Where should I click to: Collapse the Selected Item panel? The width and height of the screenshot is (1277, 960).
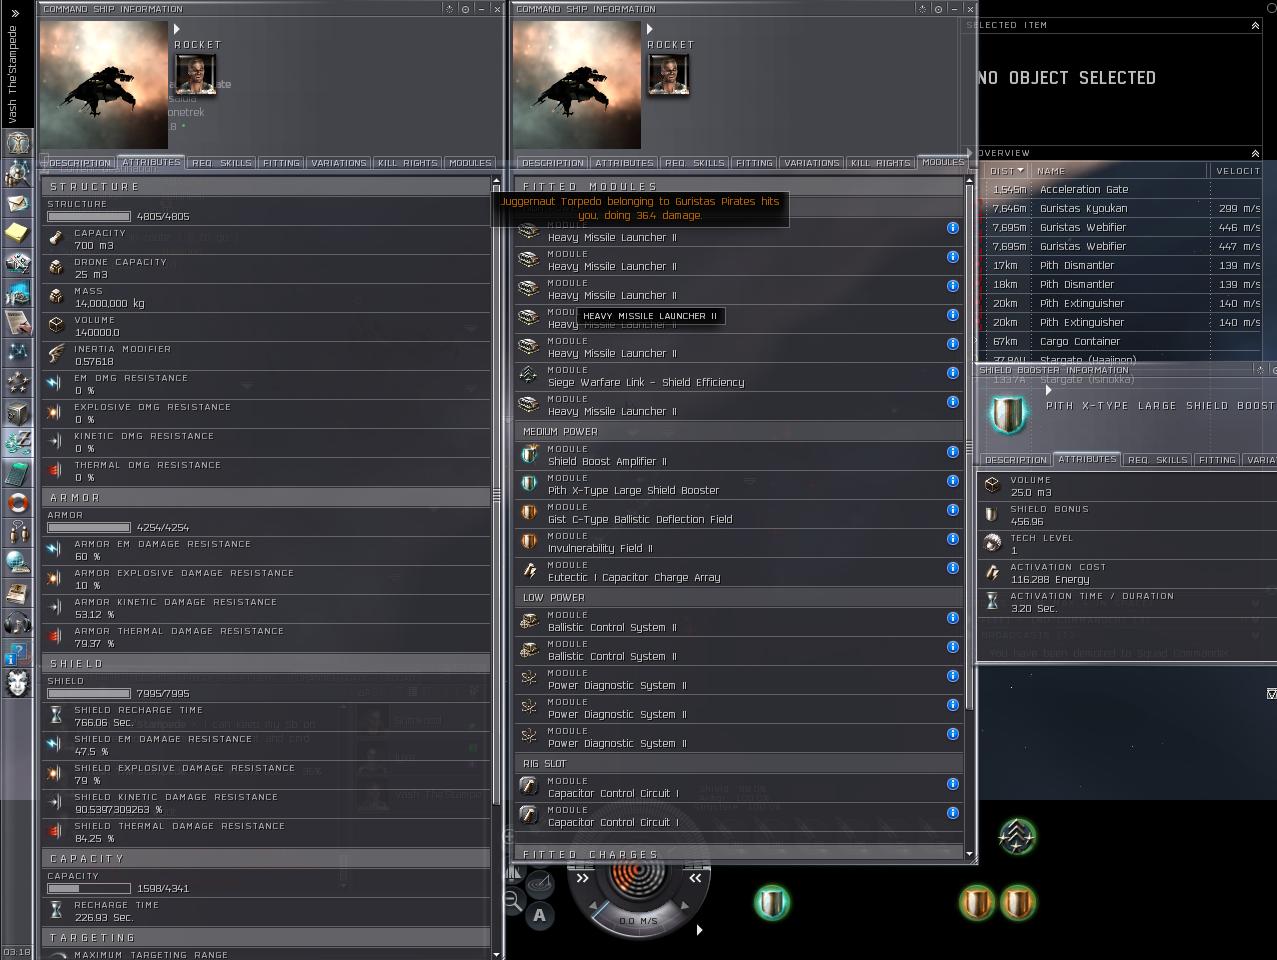point(1255,25)
